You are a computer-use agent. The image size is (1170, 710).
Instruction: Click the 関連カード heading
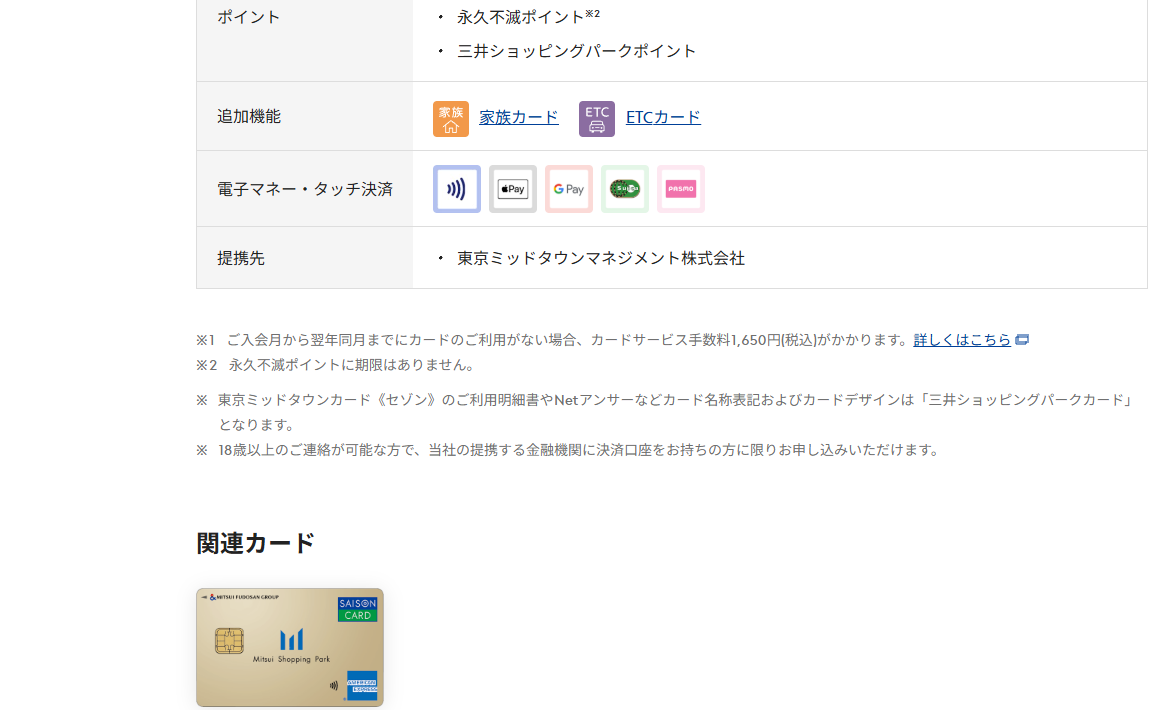click(255, 543)
